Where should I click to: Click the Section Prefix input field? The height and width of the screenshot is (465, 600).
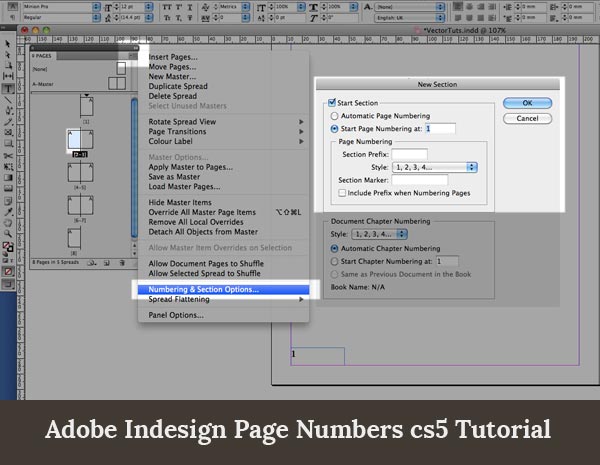(409, 154)
